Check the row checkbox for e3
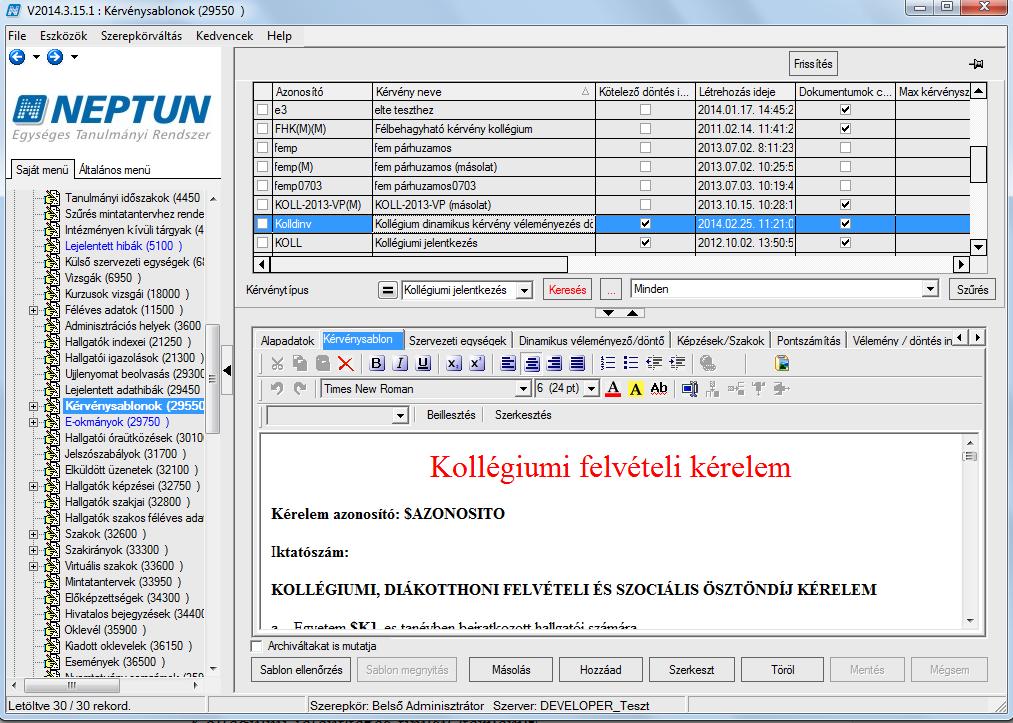 click(x=262, y=110)
